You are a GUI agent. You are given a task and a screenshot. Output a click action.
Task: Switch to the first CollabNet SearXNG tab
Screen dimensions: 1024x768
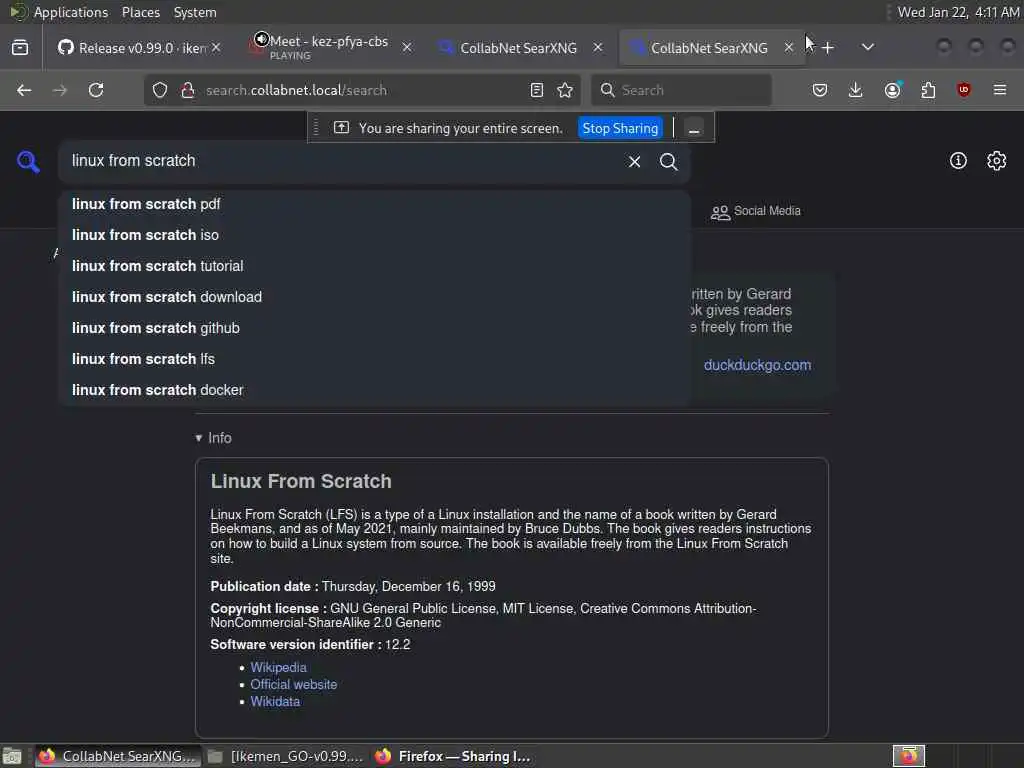click(x=519, y=48)
